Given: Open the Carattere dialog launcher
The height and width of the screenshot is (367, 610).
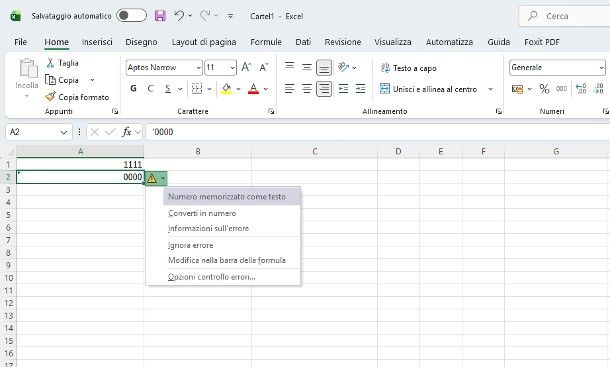Looking at the screenshot, I should (x=271, y=111).
